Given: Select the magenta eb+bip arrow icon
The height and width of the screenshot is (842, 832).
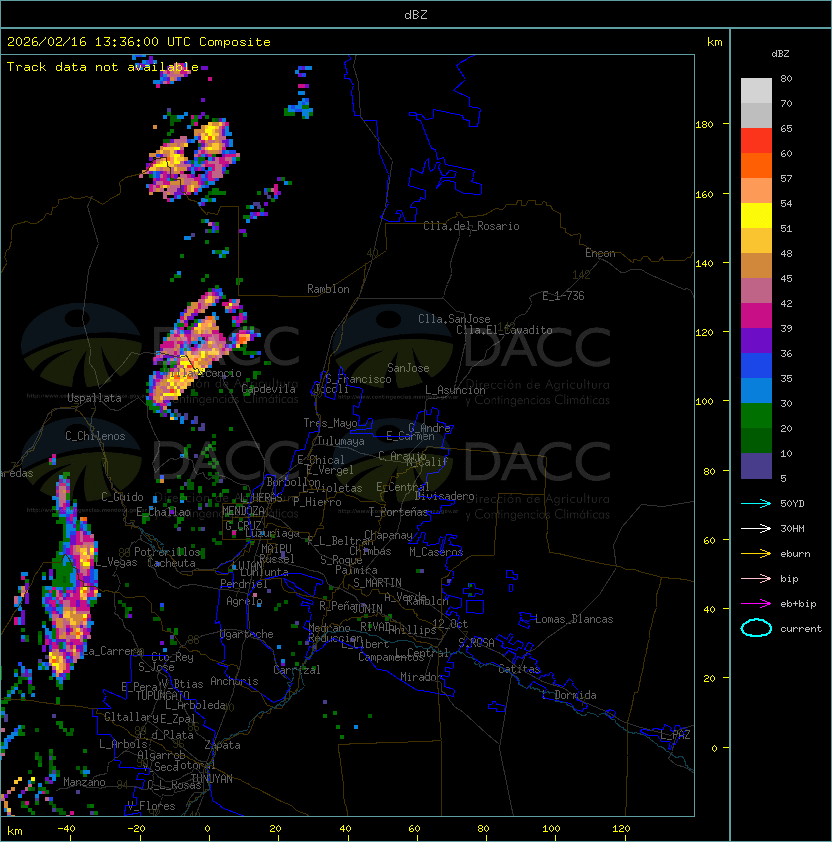Looking at the screenshot, I should (x=756, y=604).
